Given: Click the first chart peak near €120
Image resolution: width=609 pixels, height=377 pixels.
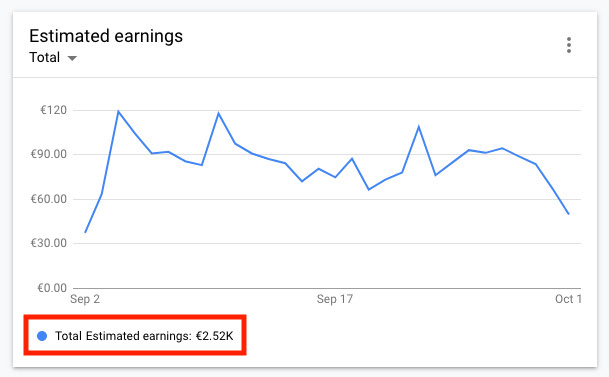Looking at the screenshot, I should 118,111.
